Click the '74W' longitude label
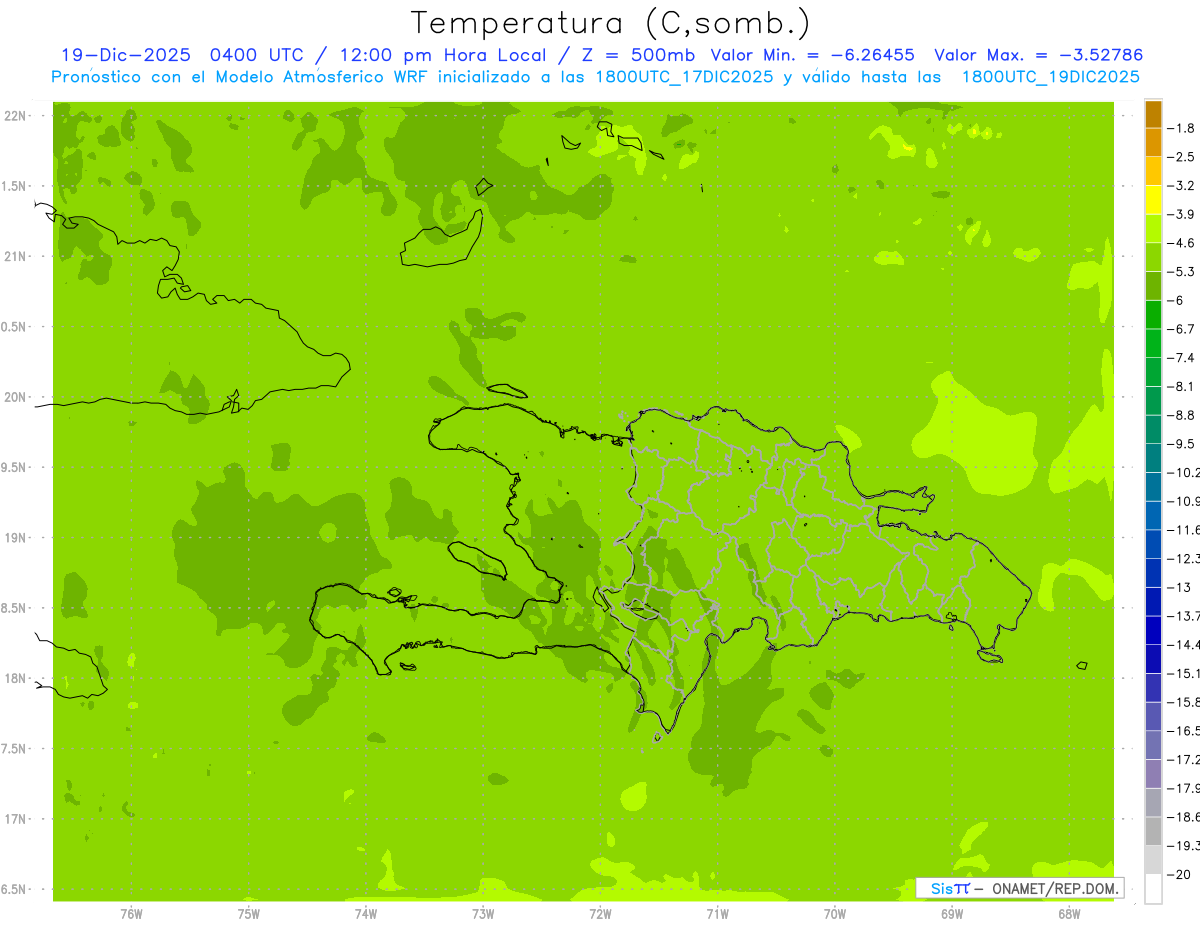The width and height of the screenshot is (1200, 927). [366, 913]
